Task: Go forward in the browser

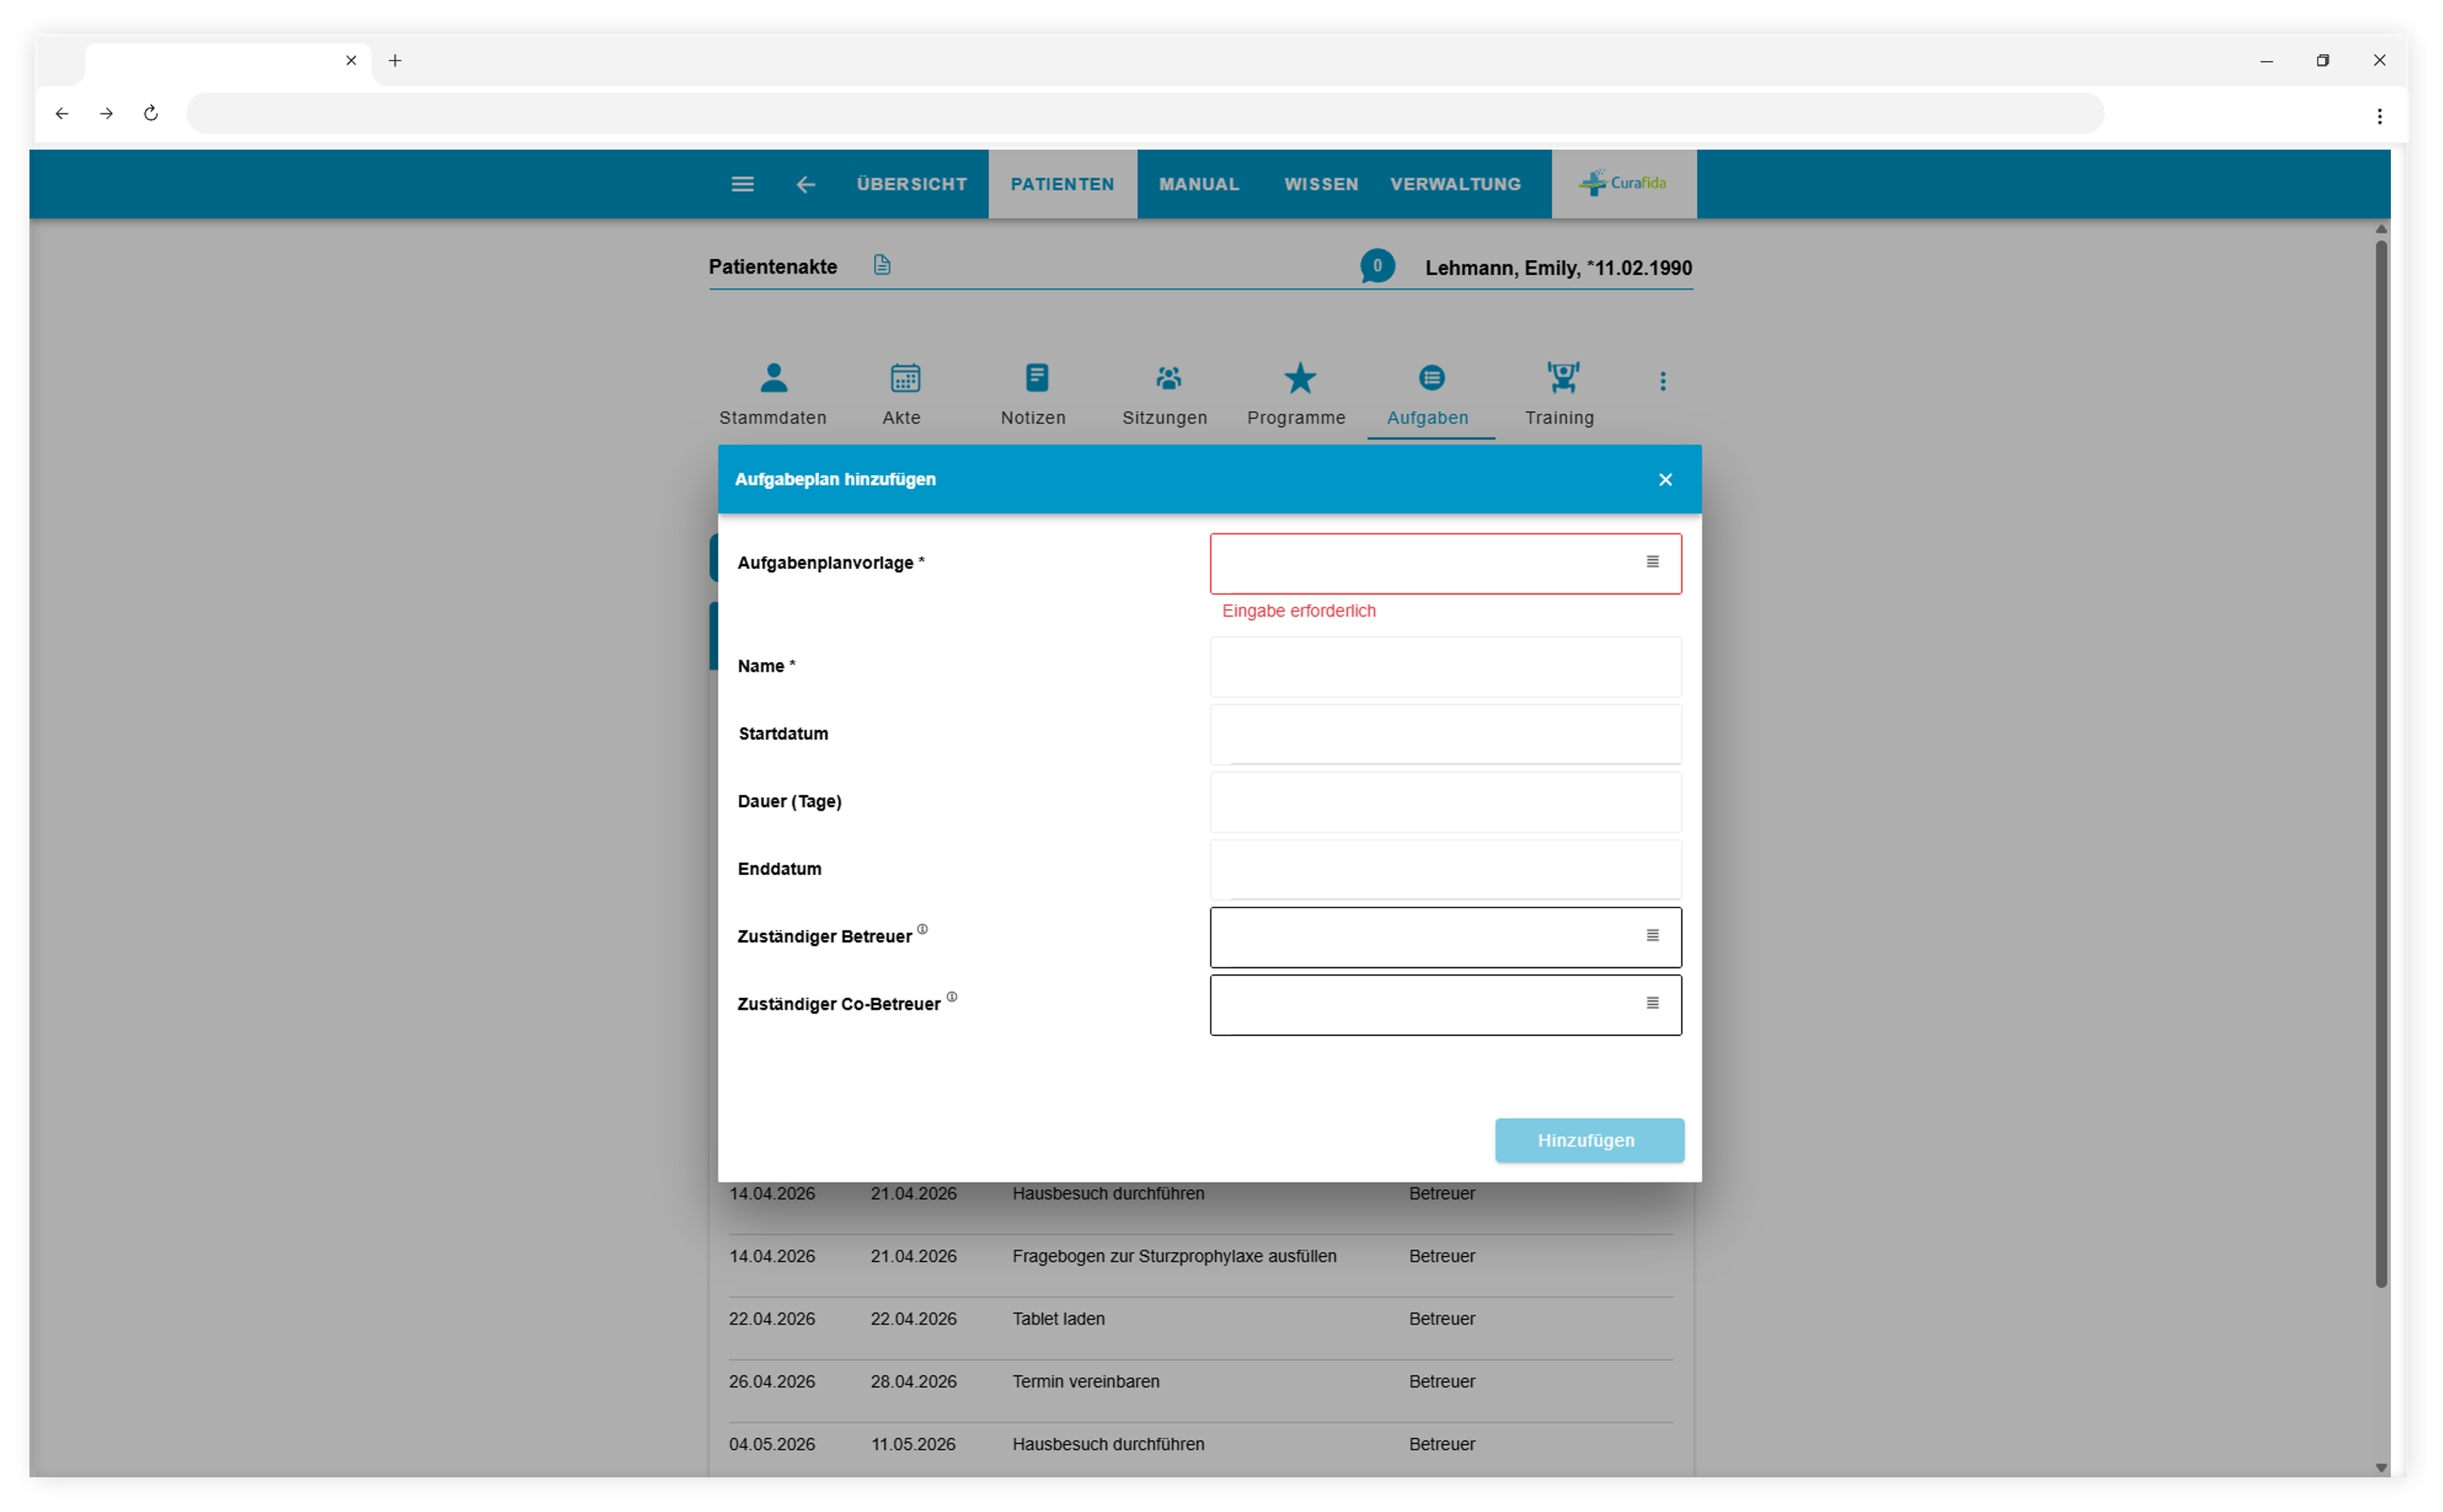Action: 106,114
